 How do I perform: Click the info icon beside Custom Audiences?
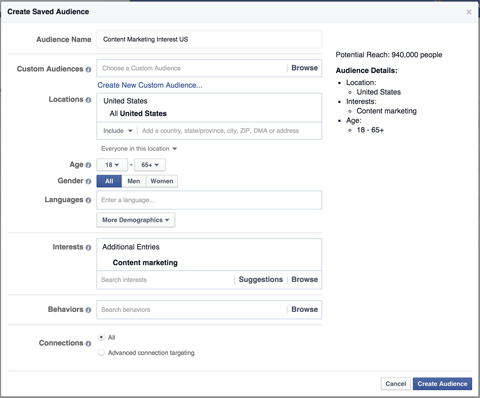[x=88, y=69]
